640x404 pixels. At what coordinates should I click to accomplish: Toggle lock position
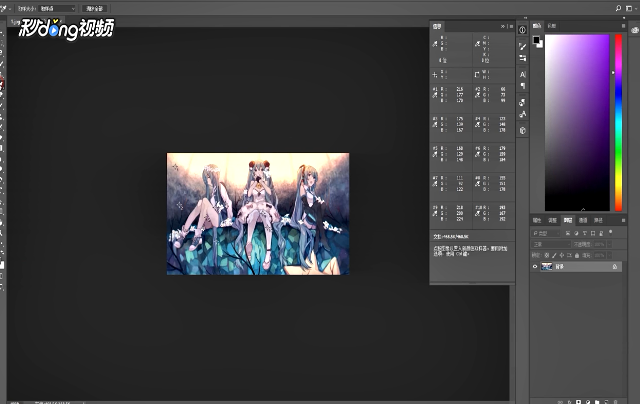click(x=562, y=255)
